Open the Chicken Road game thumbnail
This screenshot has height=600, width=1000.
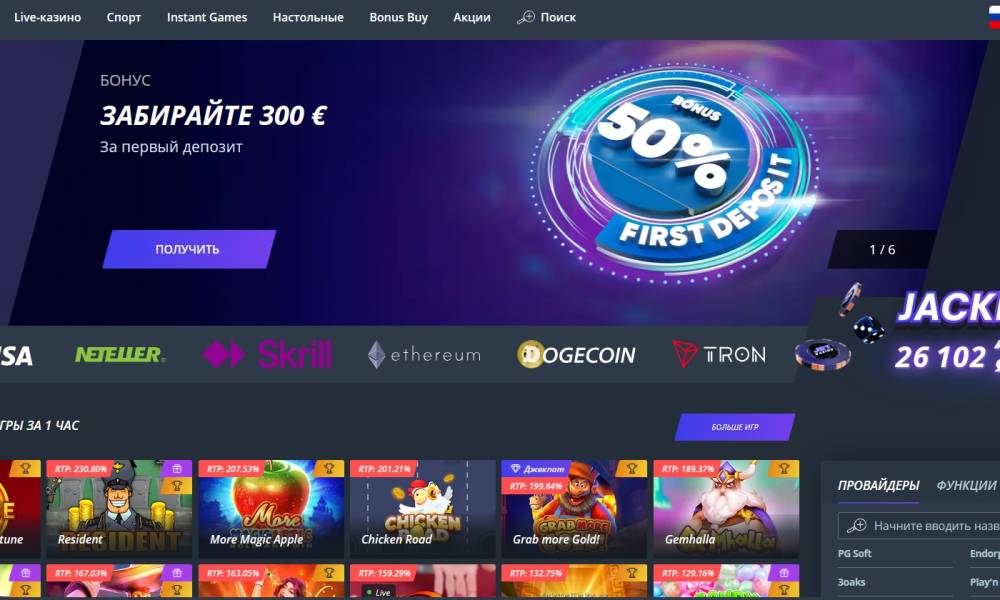pos(423,508)
